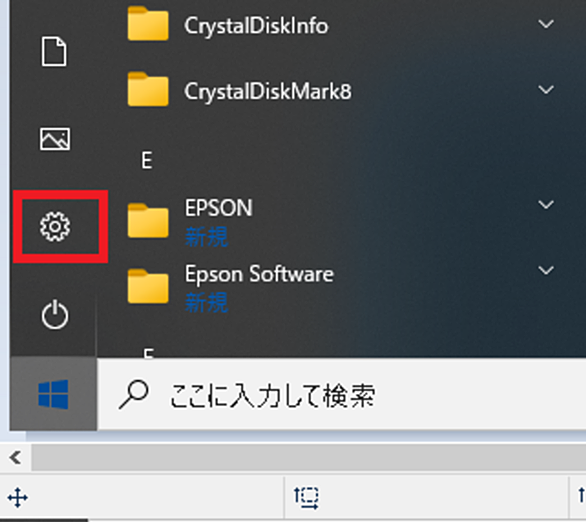
Task: Open the EPSON entry label
Action: tap(219, 208)
